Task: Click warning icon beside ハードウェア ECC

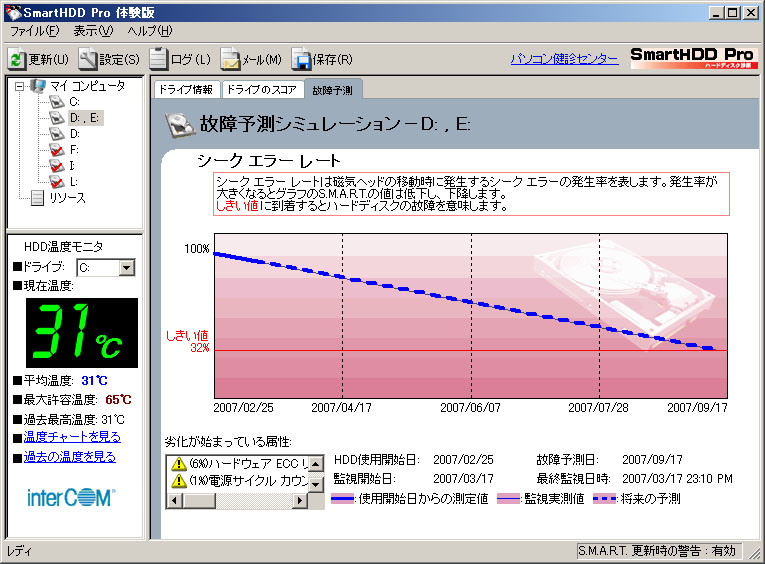Action: pos(179,463)
